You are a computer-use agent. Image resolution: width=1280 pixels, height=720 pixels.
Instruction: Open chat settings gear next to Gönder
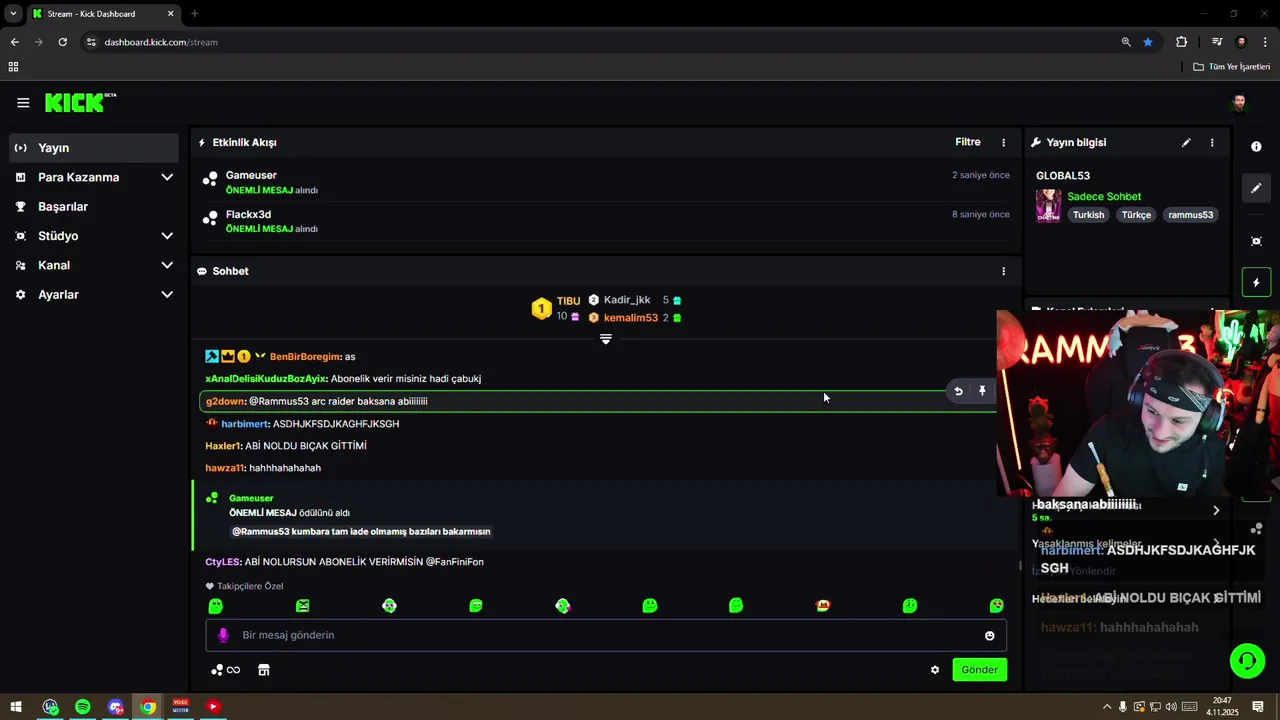click(935, 670)
